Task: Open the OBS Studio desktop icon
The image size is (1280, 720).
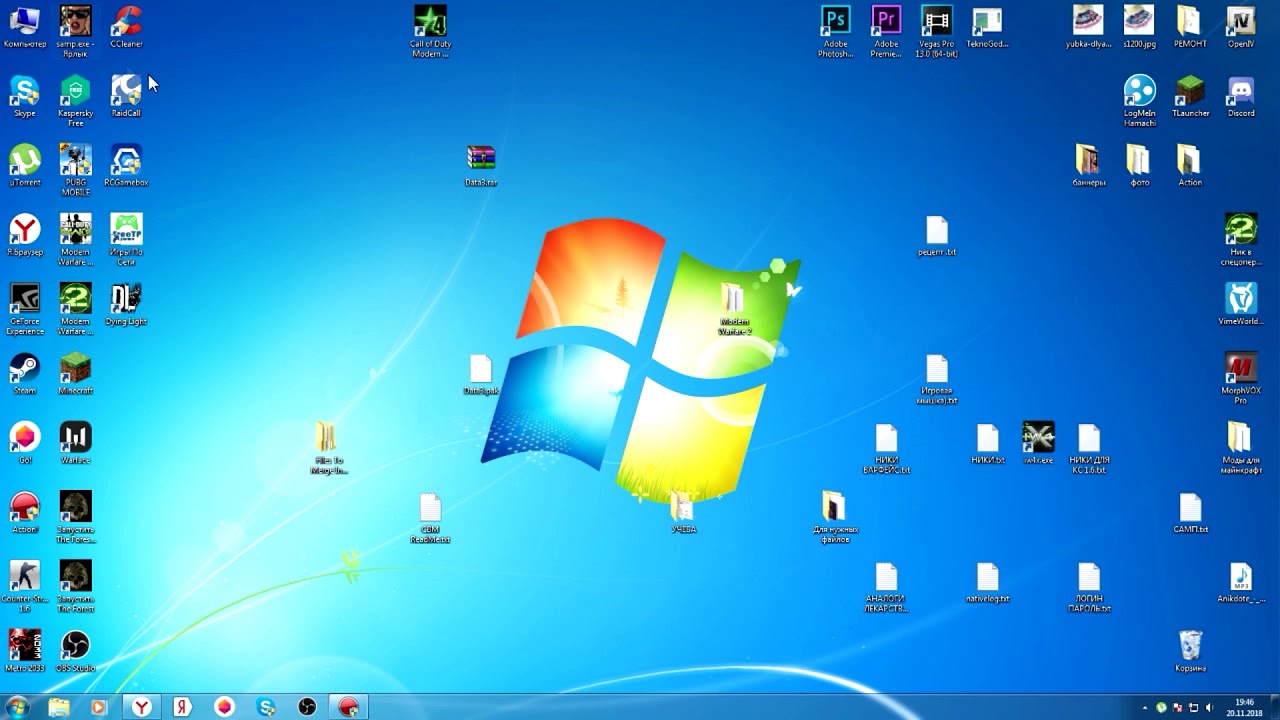Action: click(x=75, y=651)
